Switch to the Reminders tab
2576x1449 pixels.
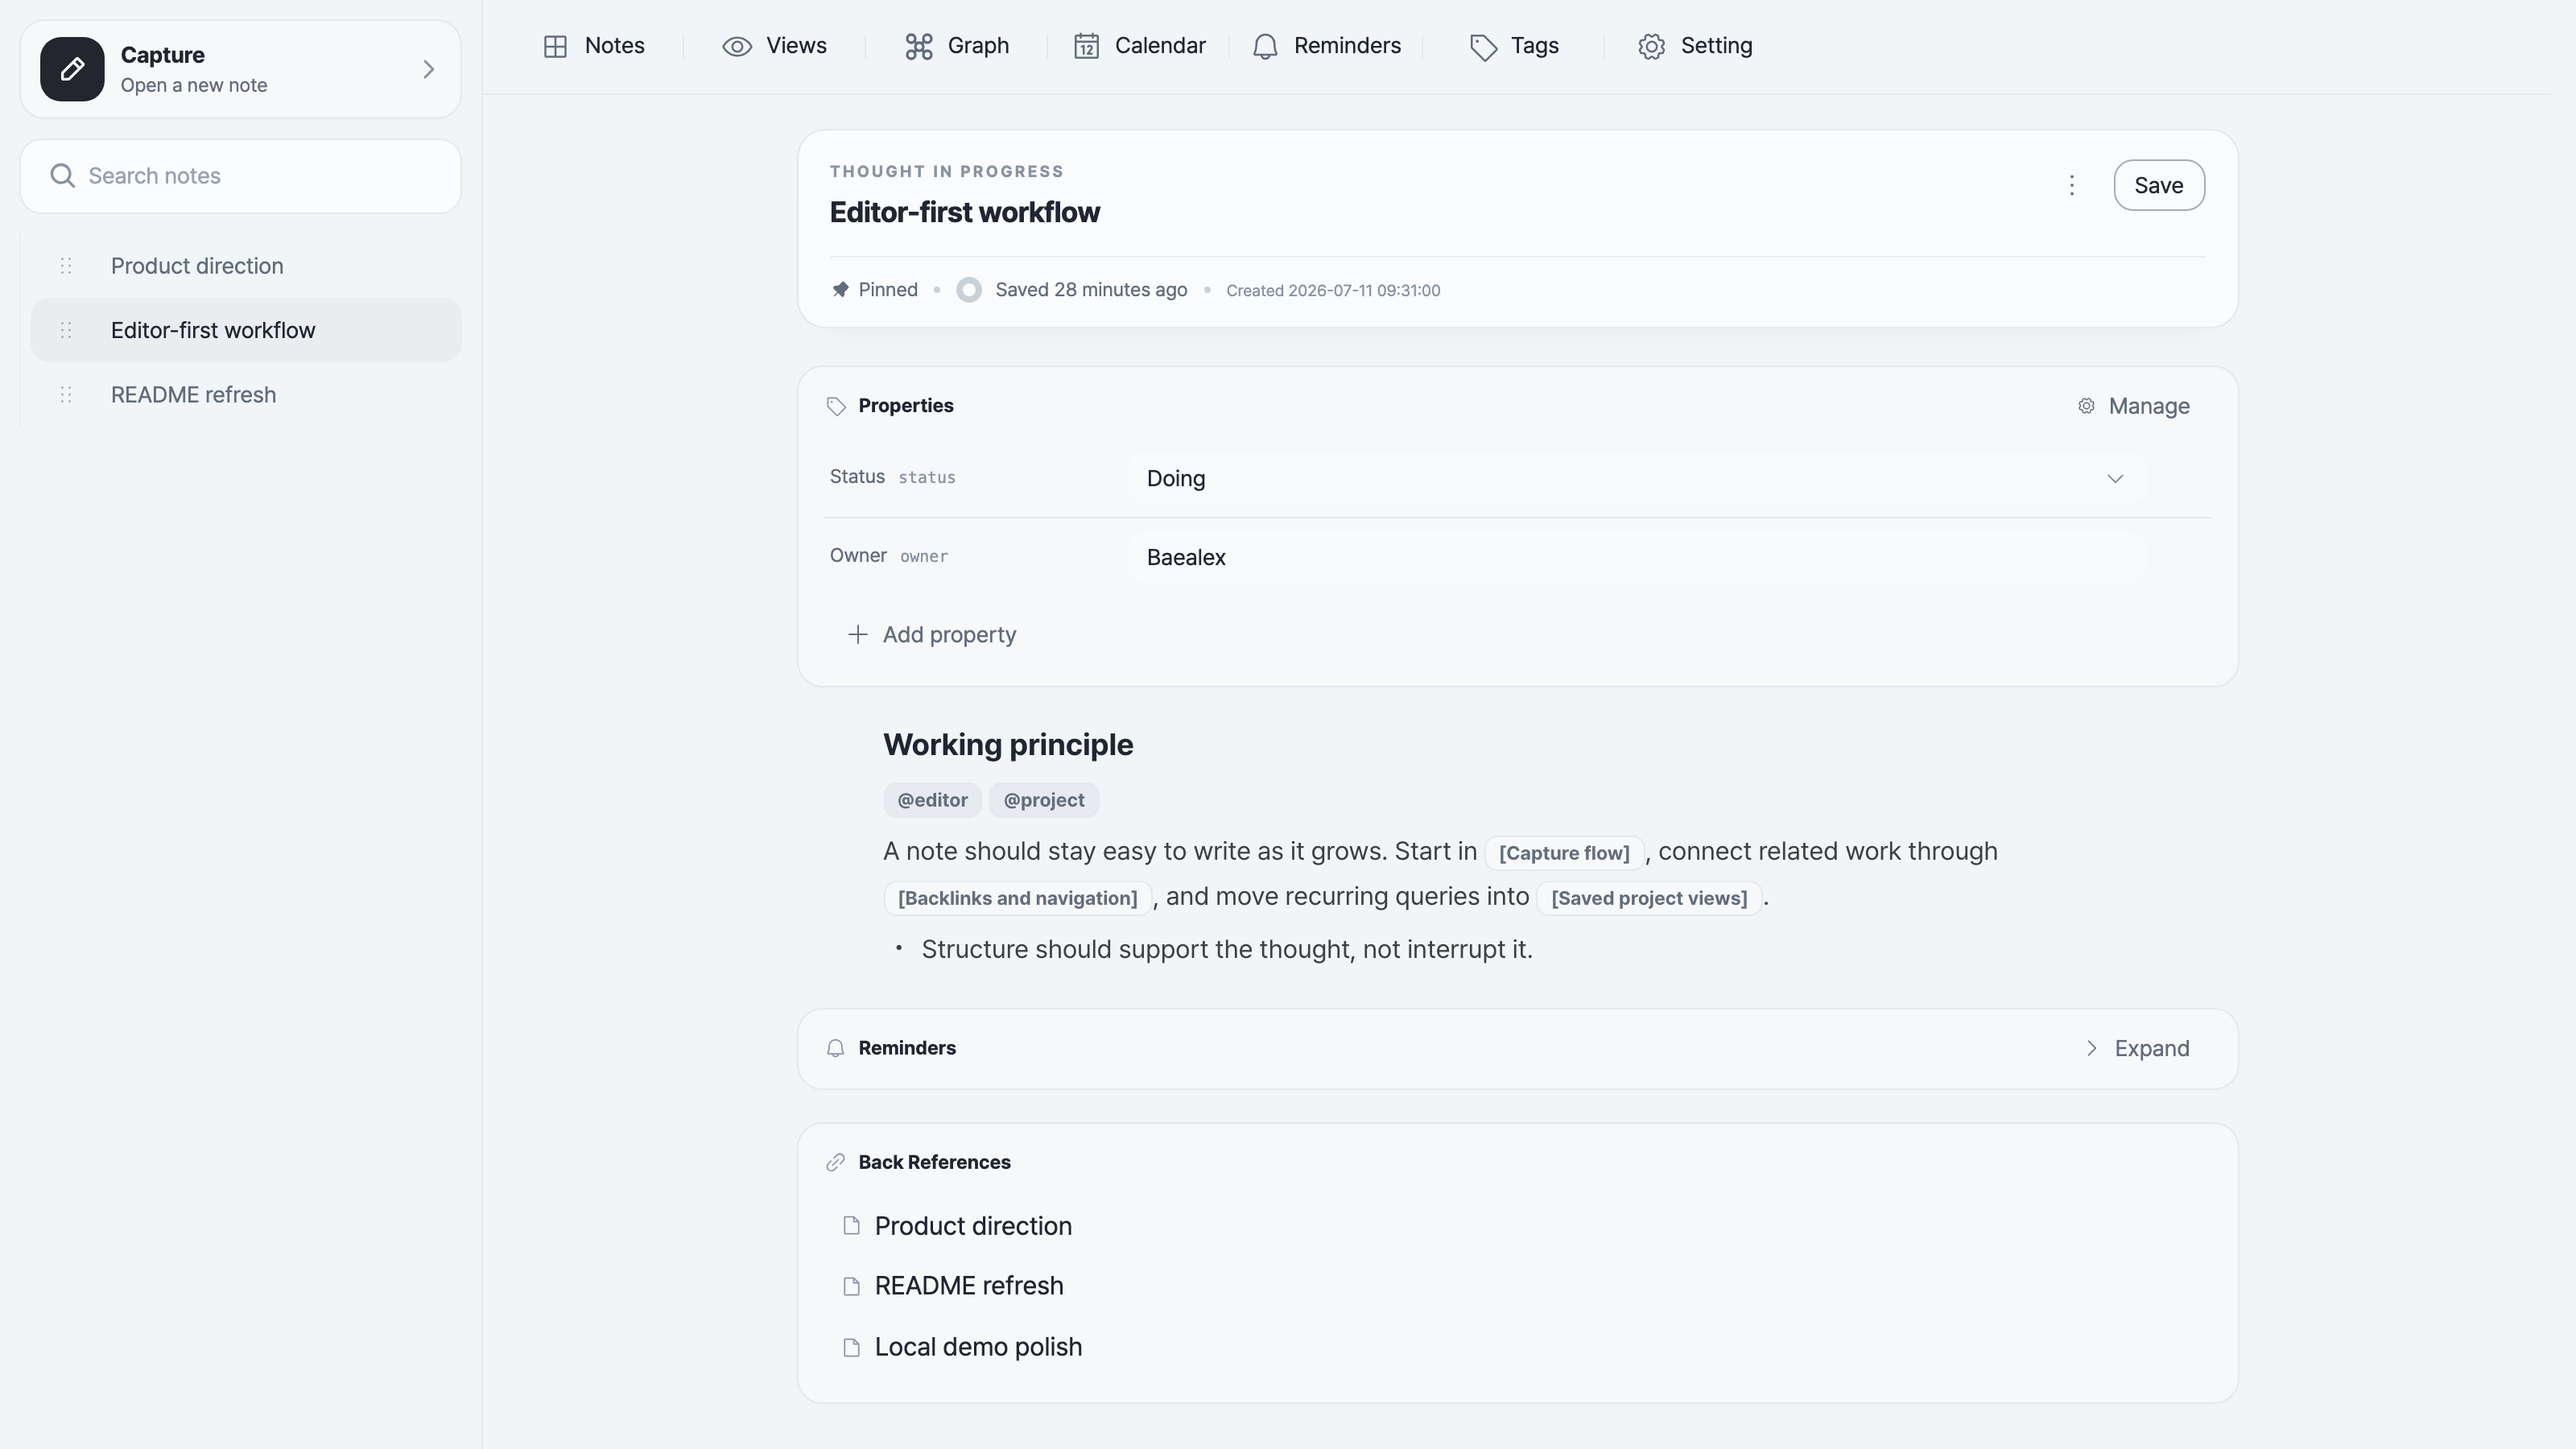point(1327,46)
